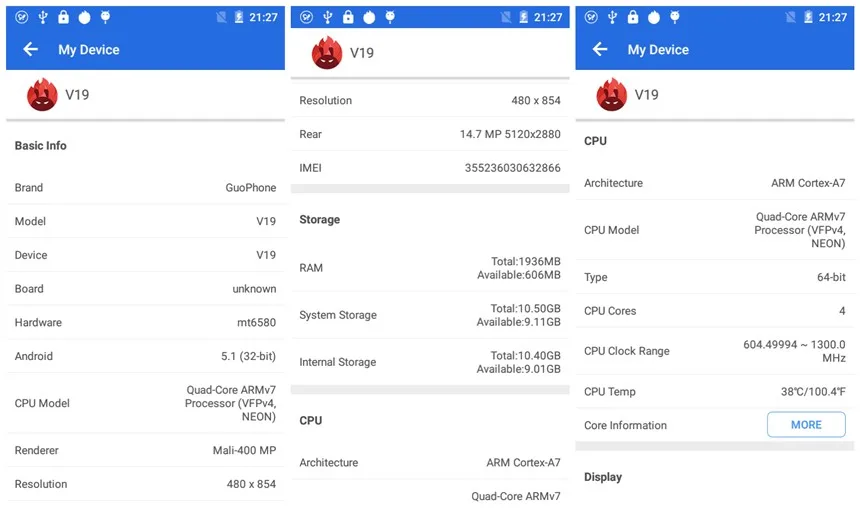Viewport: 860px width, 508px height.
Task: Tap the Core Information label
Action: click(625, 425)
